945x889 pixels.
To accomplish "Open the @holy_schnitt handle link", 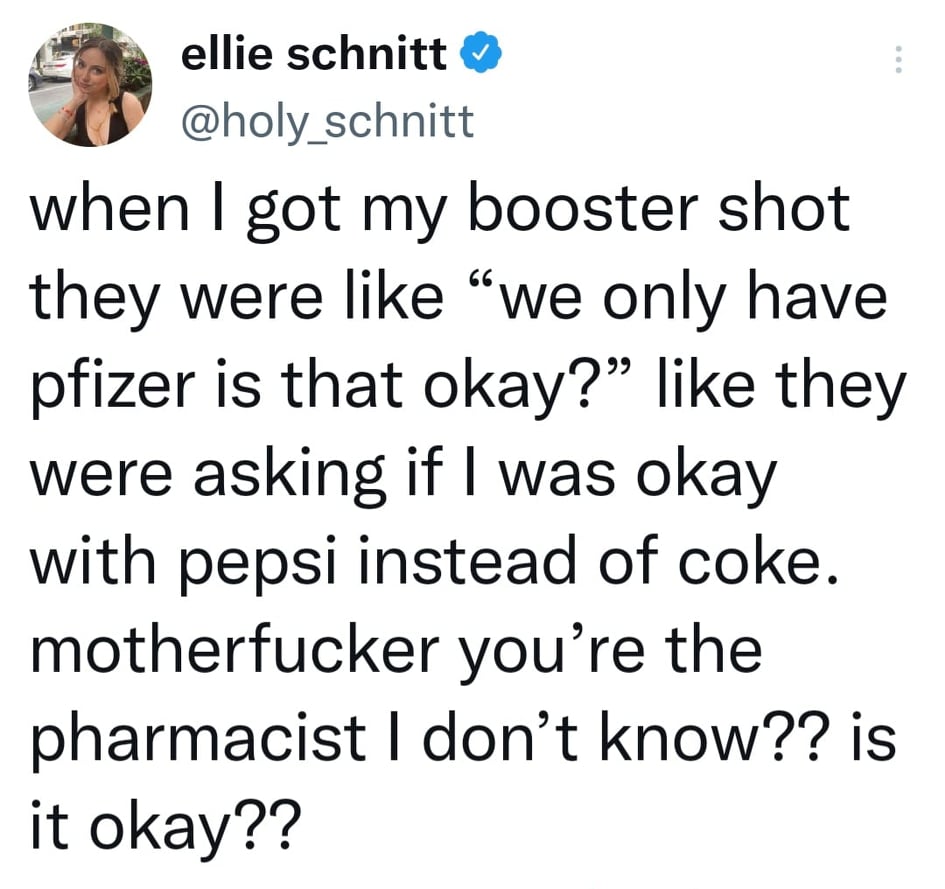I will pyautogui.click(x=326, y=122).
